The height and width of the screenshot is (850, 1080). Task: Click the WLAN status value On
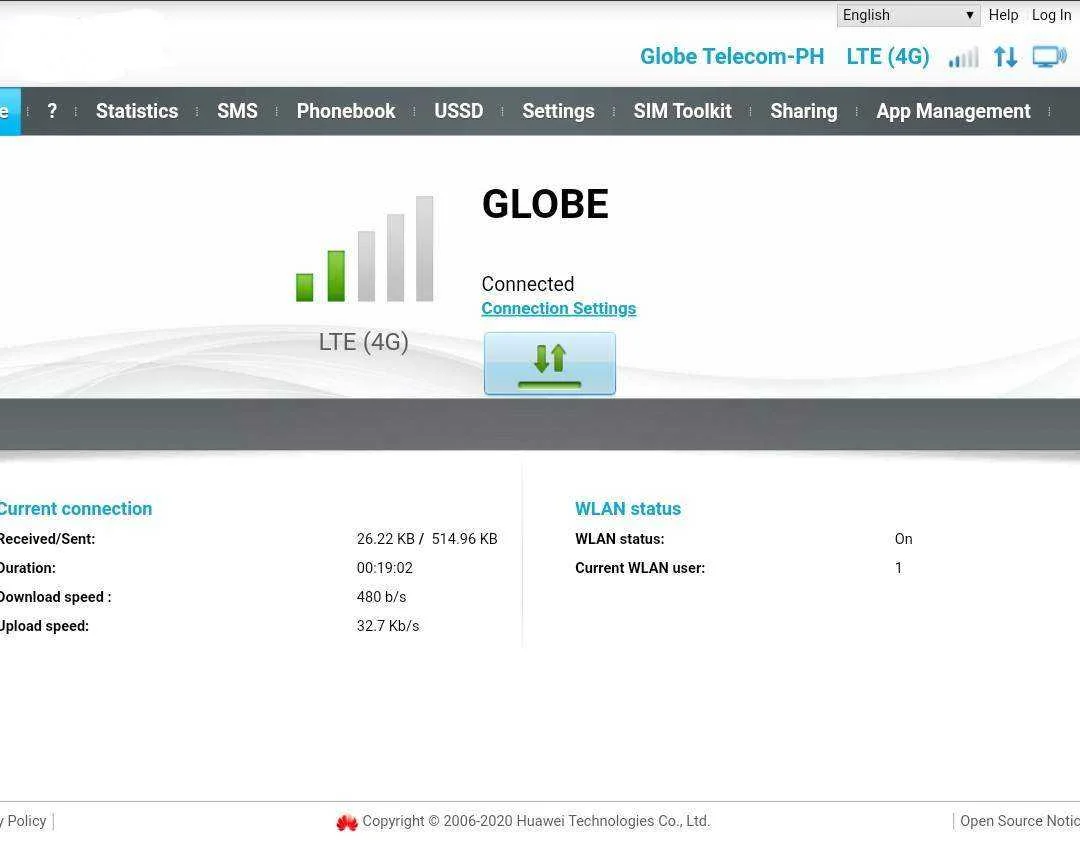pyautogui.click(x=904, y=539)
